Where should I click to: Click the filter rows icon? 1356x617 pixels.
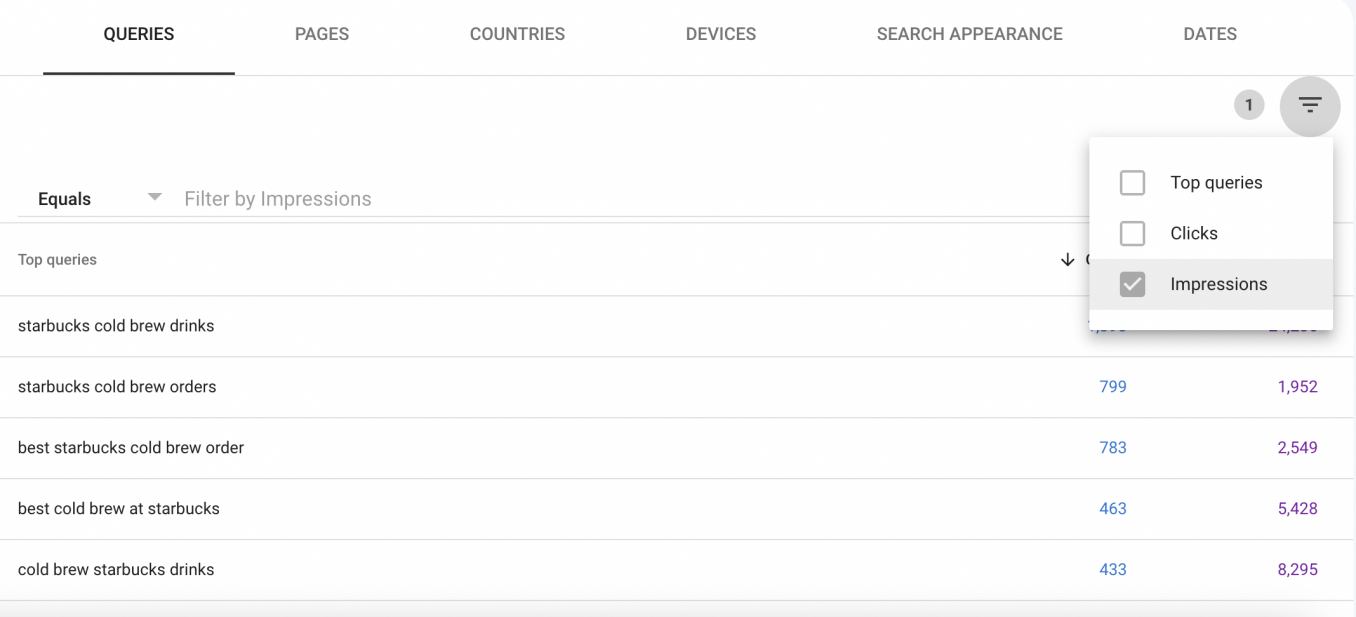tap(1309, 105)
